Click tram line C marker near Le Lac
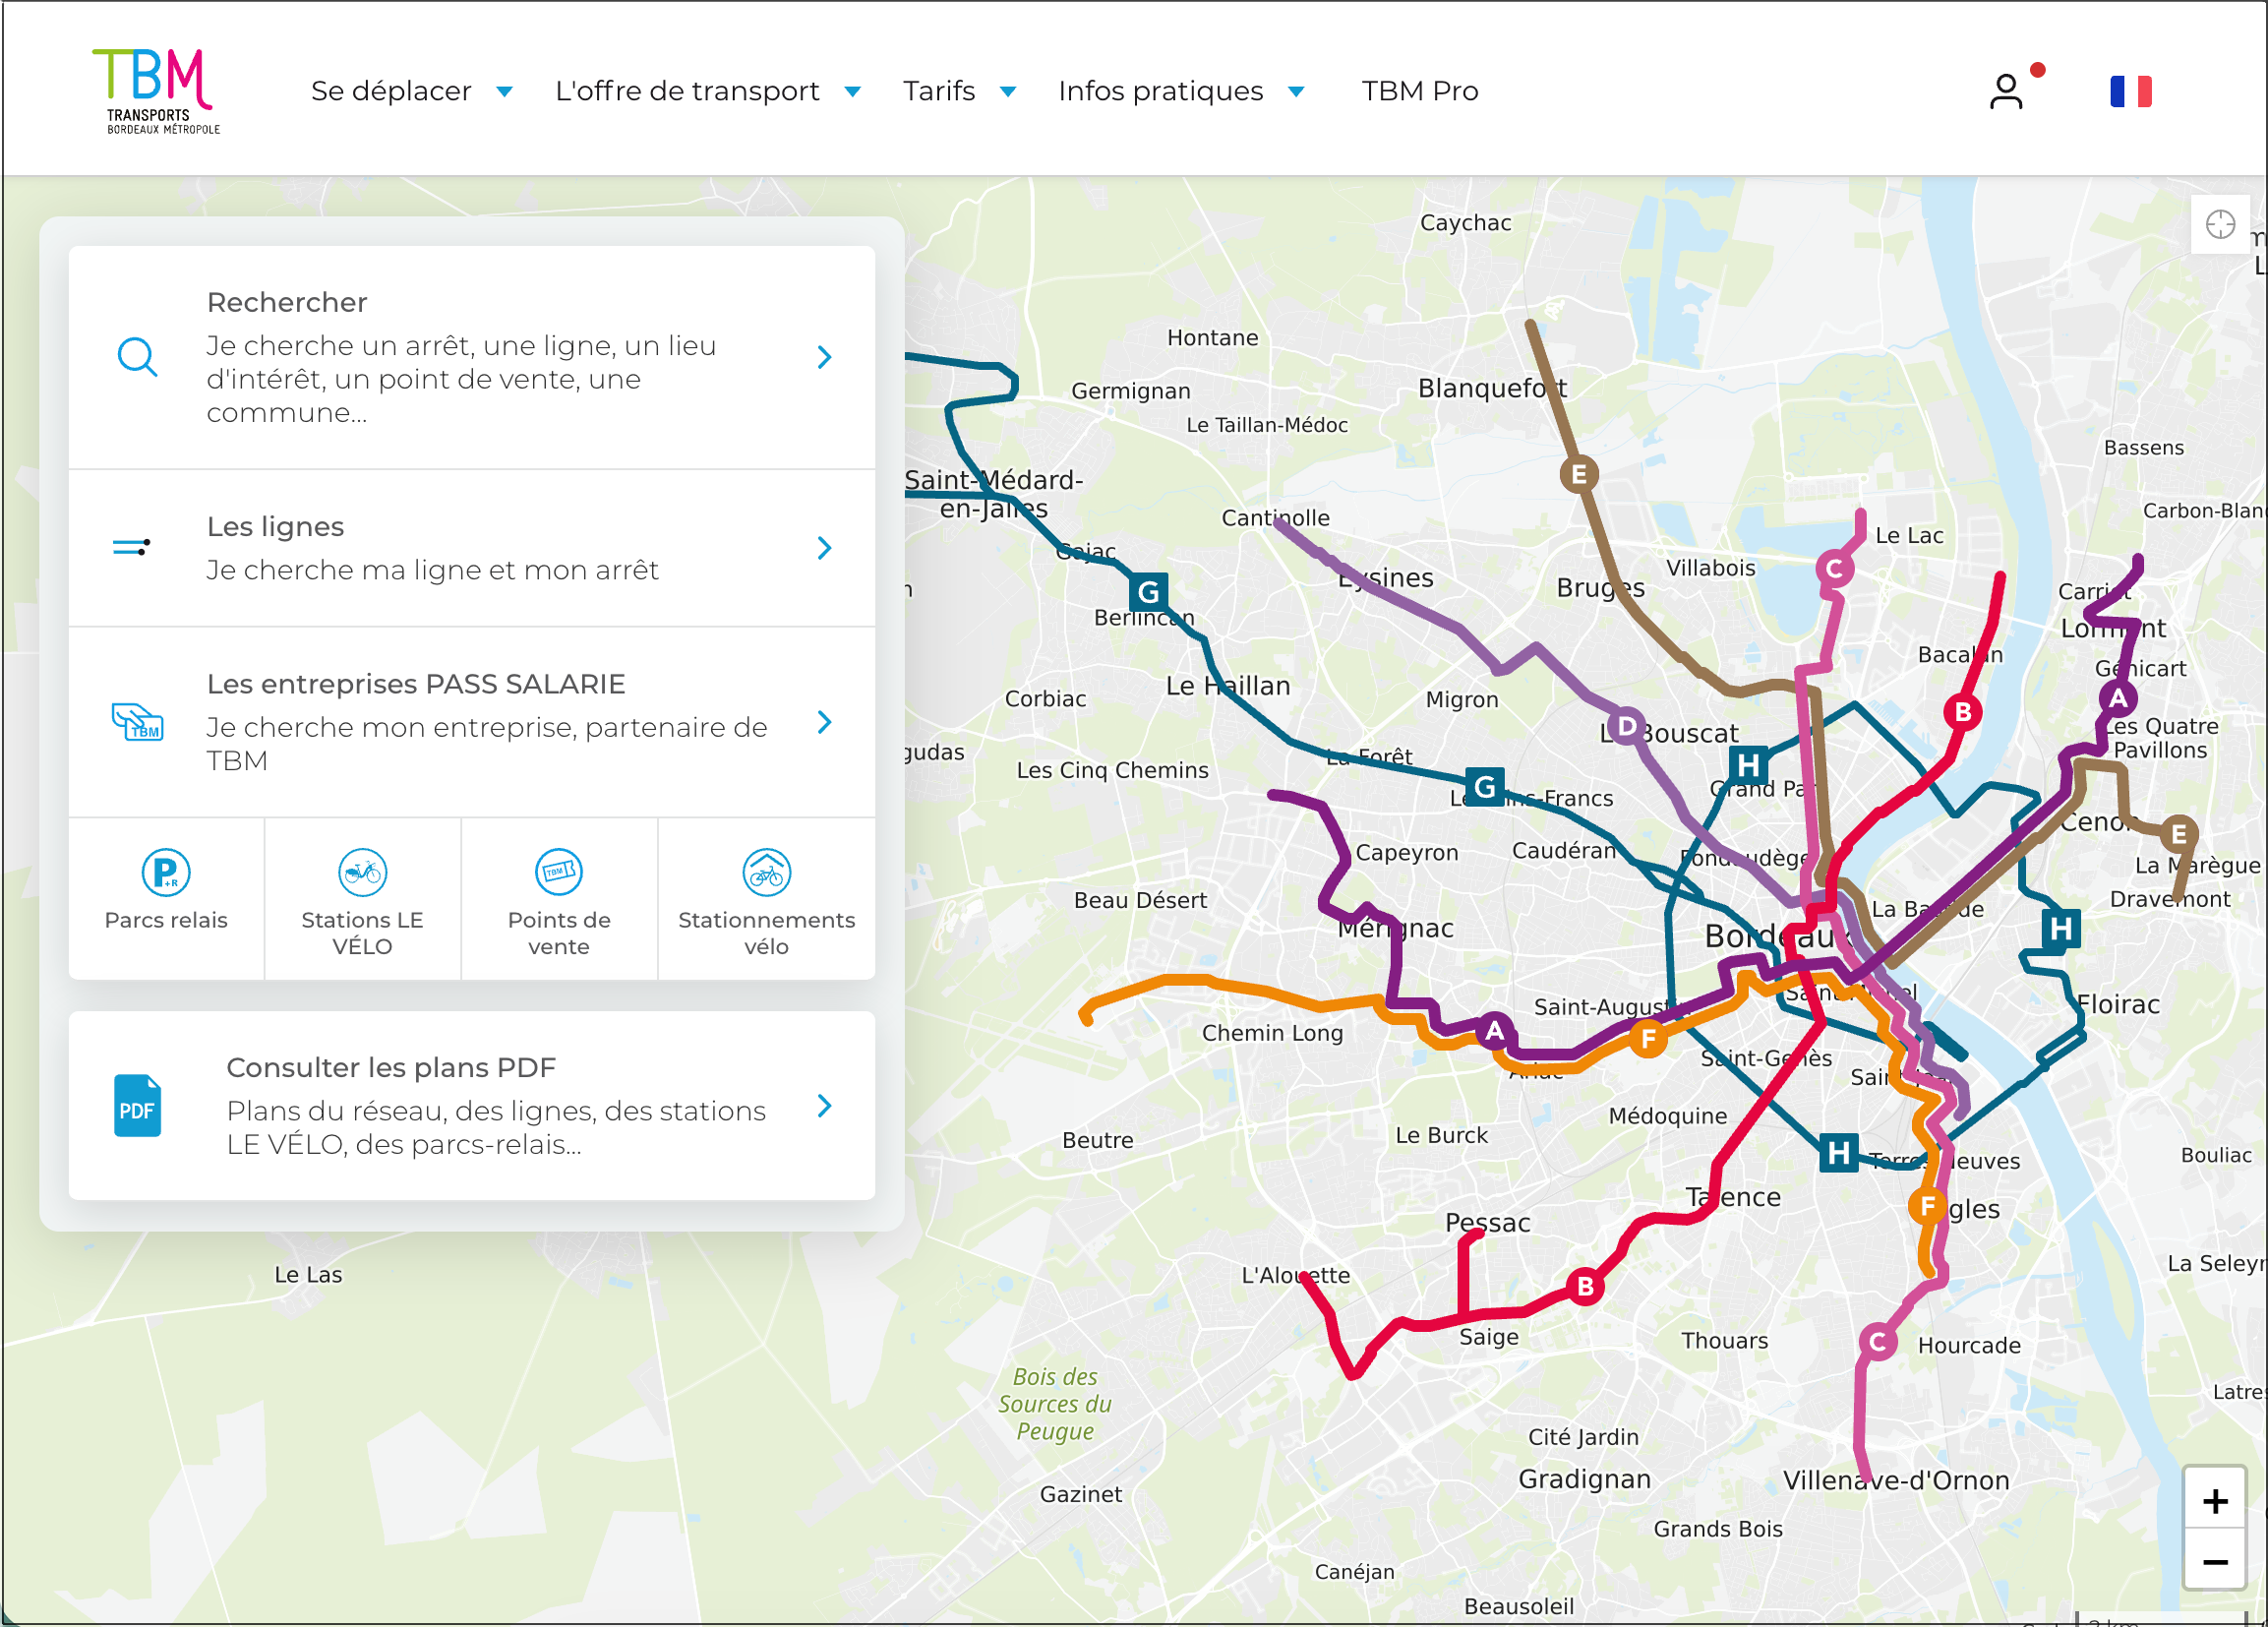Viewport: 2268px width, 1627px height. [x=1834, y=569]
